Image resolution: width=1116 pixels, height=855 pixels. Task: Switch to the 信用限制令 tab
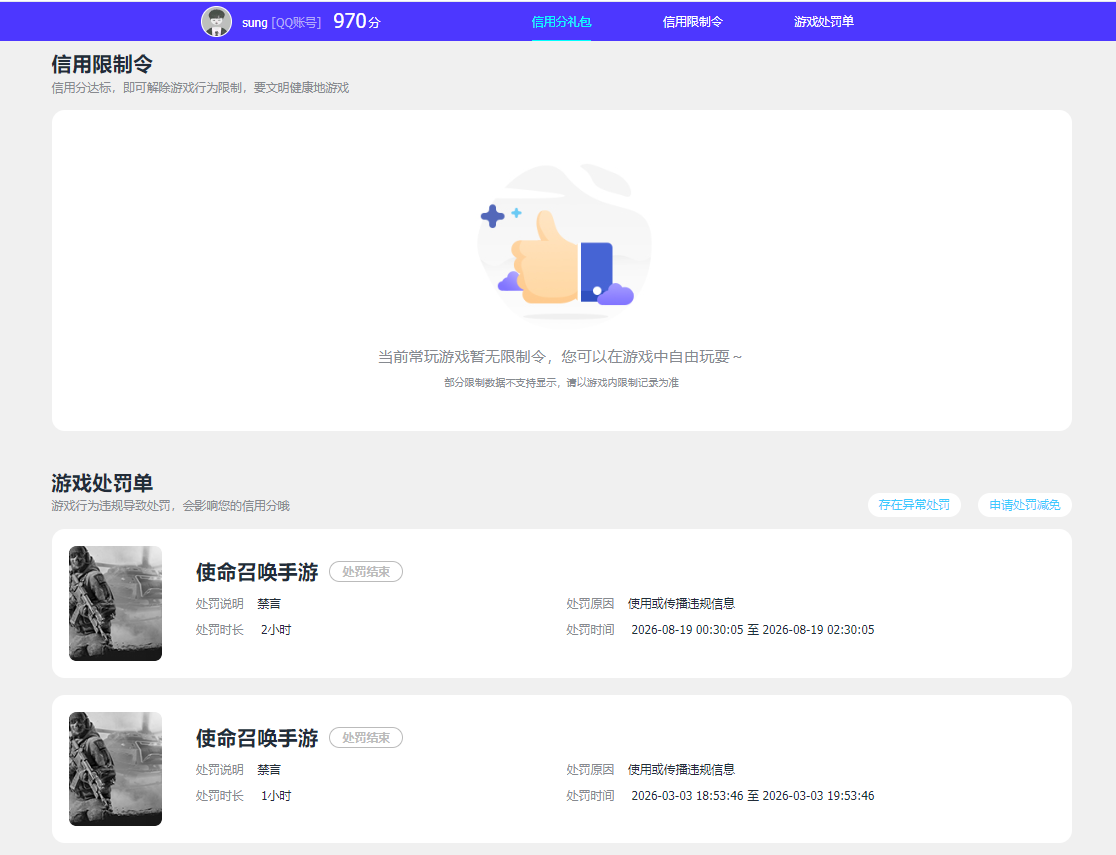point(693,22)
